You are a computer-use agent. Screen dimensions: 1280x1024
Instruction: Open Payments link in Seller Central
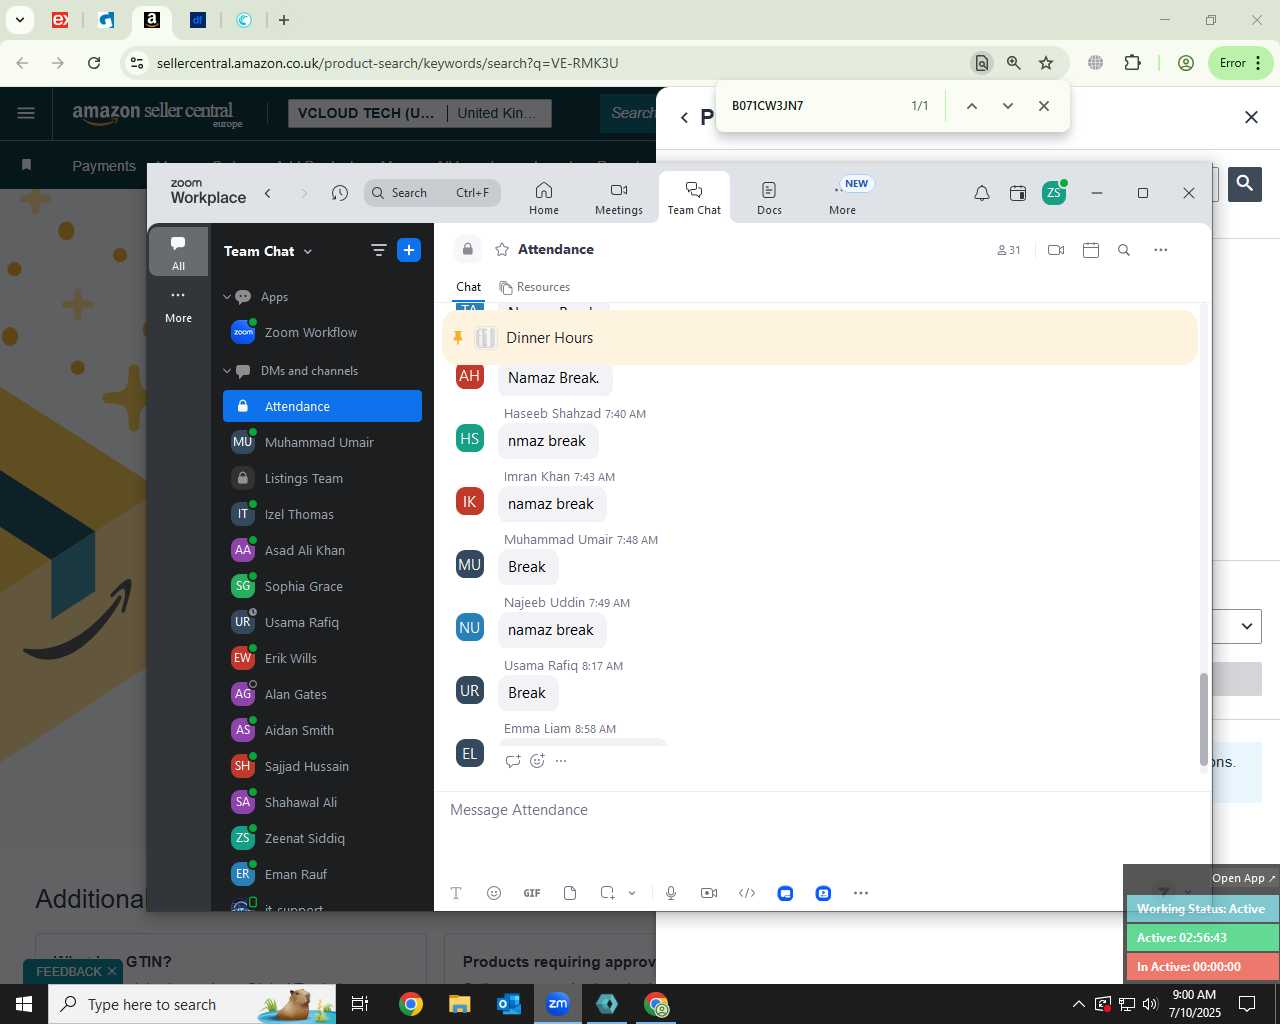(104, 166)
